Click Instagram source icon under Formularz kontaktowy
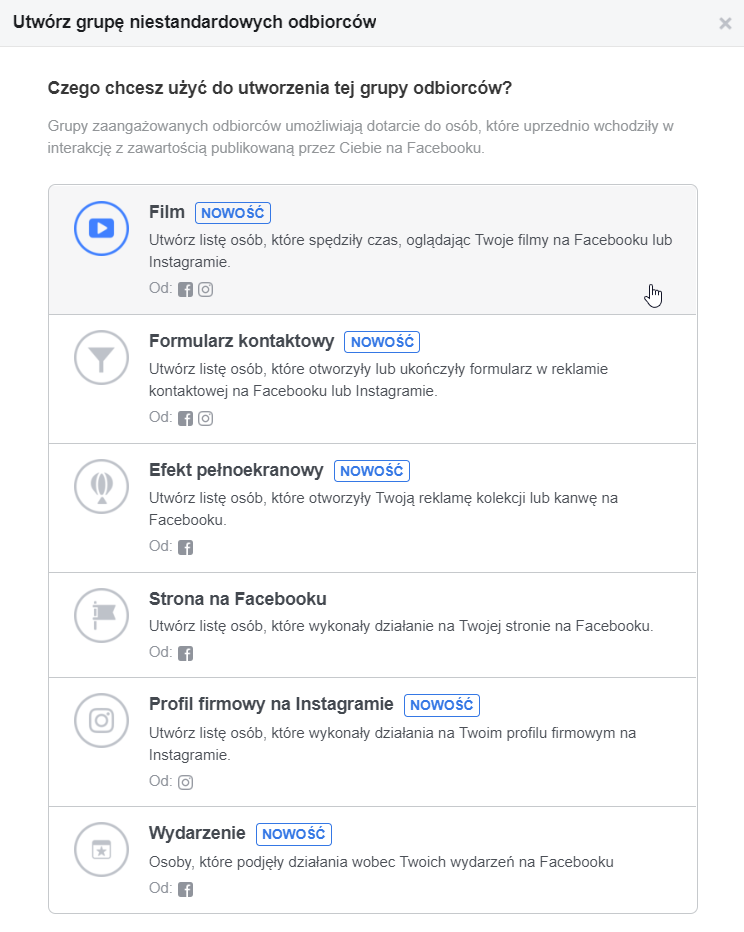Image resolution: width=744 pixels, height=932 pixels. pos(206,418)
